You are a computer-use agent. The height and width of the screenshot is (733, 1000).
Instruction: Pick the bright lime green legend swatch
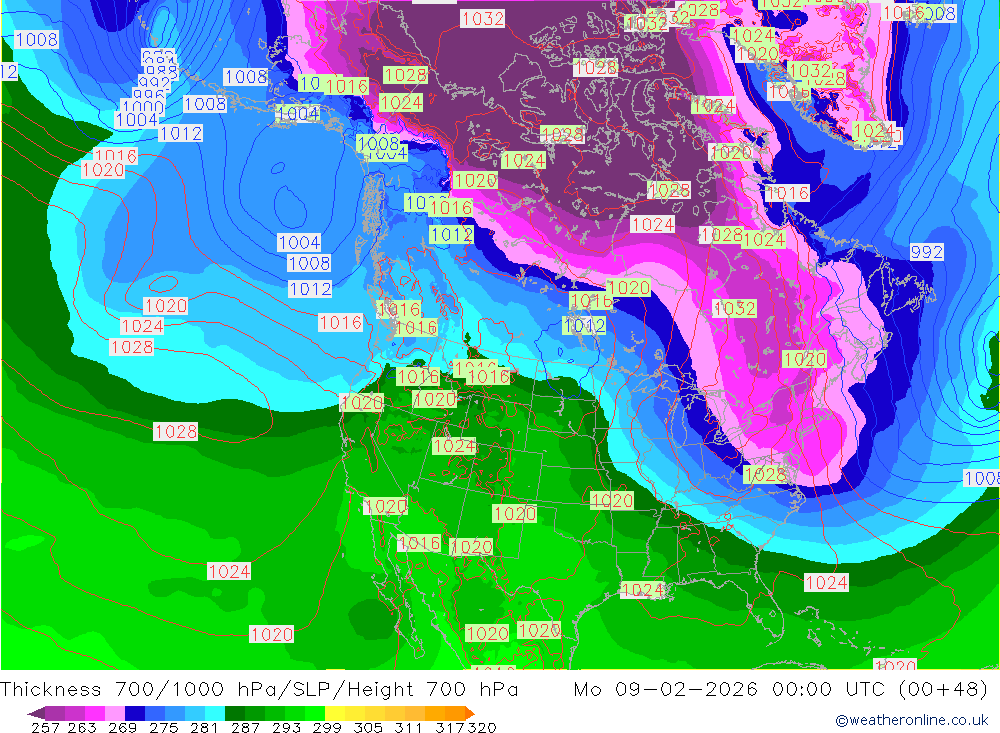(x=315, y=713)
